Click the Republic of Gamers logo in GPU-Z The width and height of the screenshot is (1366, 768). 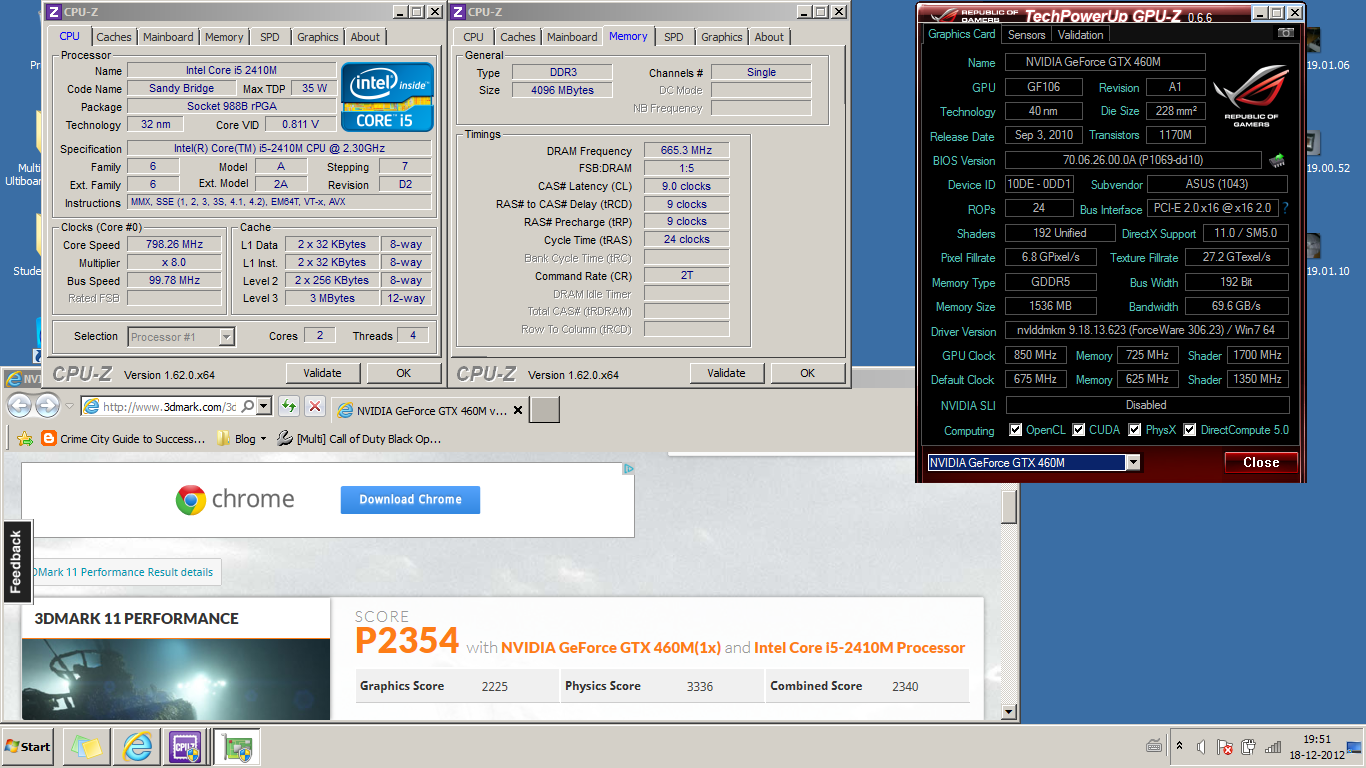click(x=1250, y=98)
